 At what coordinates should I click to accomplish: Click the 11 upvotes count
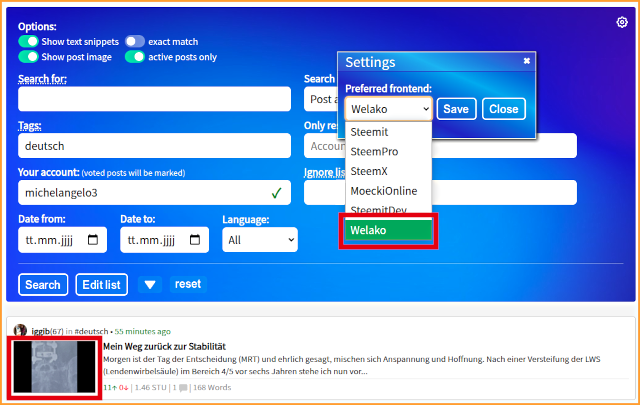(x=110, y=387)
